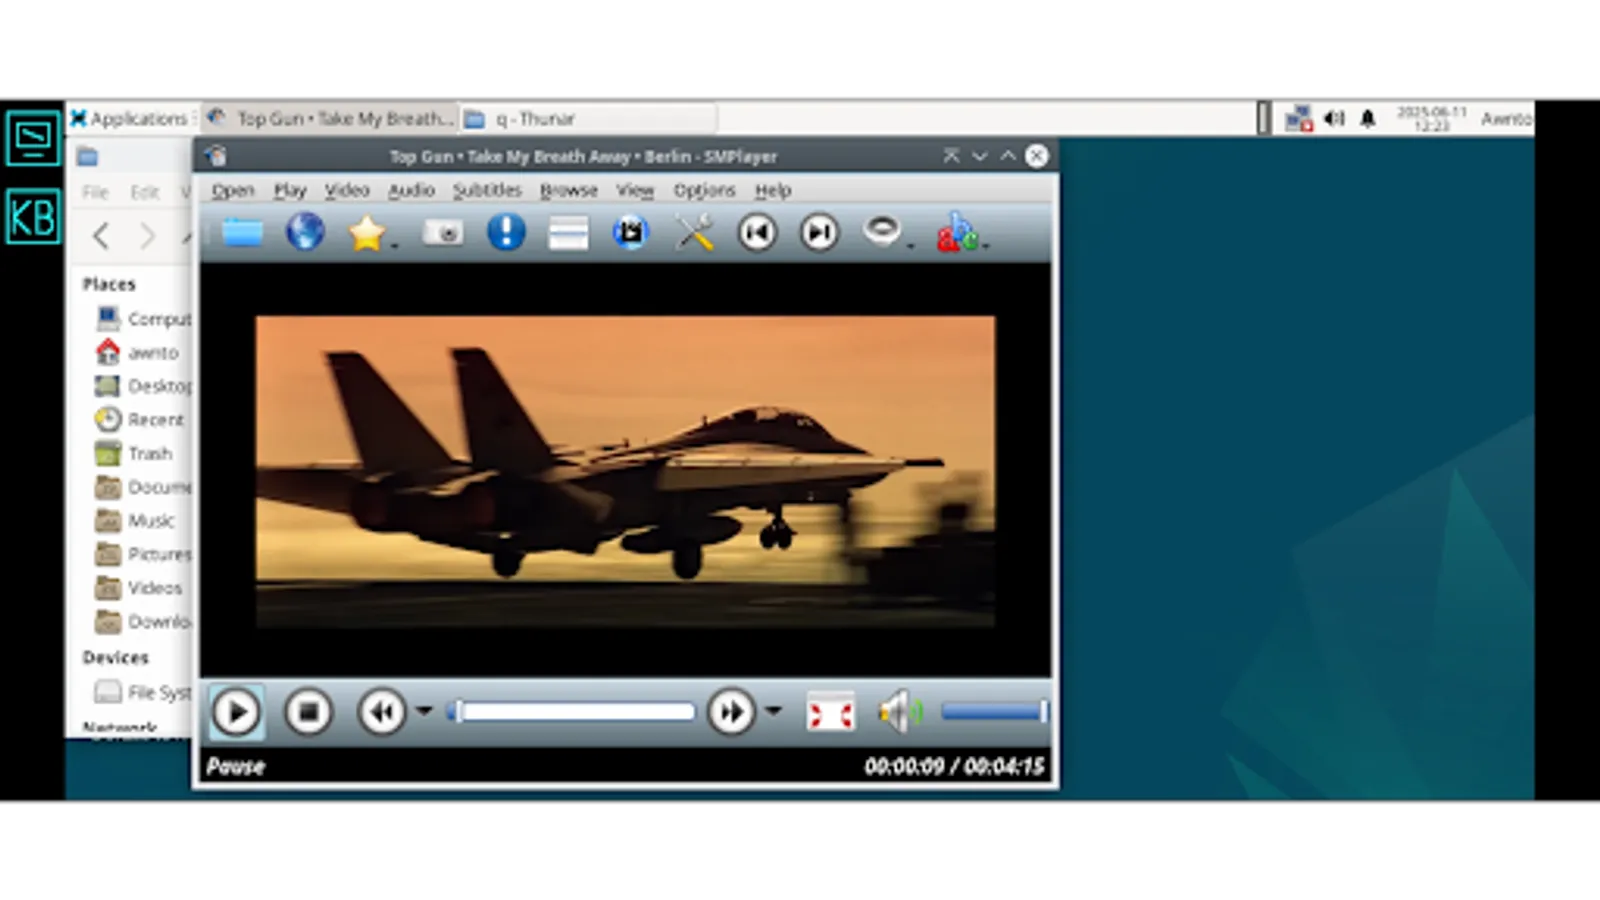Mute audio using the speaker icon

tap(897, 711)
